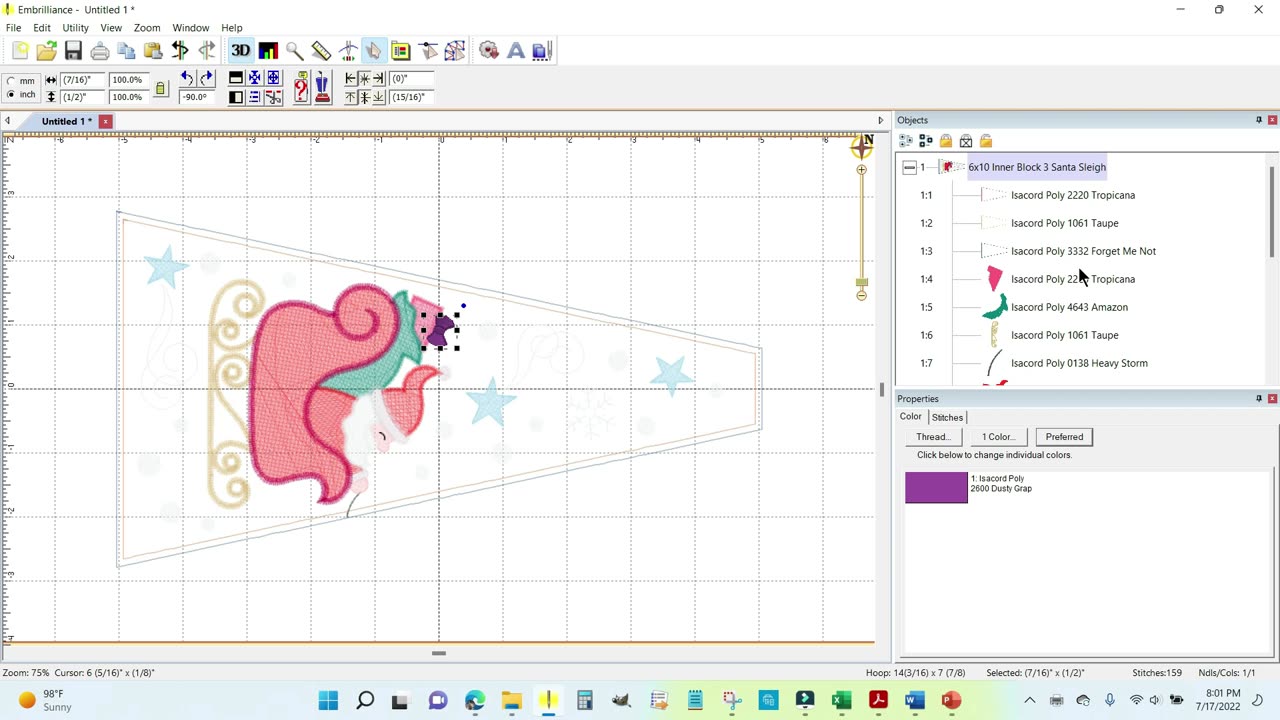Center selection in hoop icon

[273, 78]
